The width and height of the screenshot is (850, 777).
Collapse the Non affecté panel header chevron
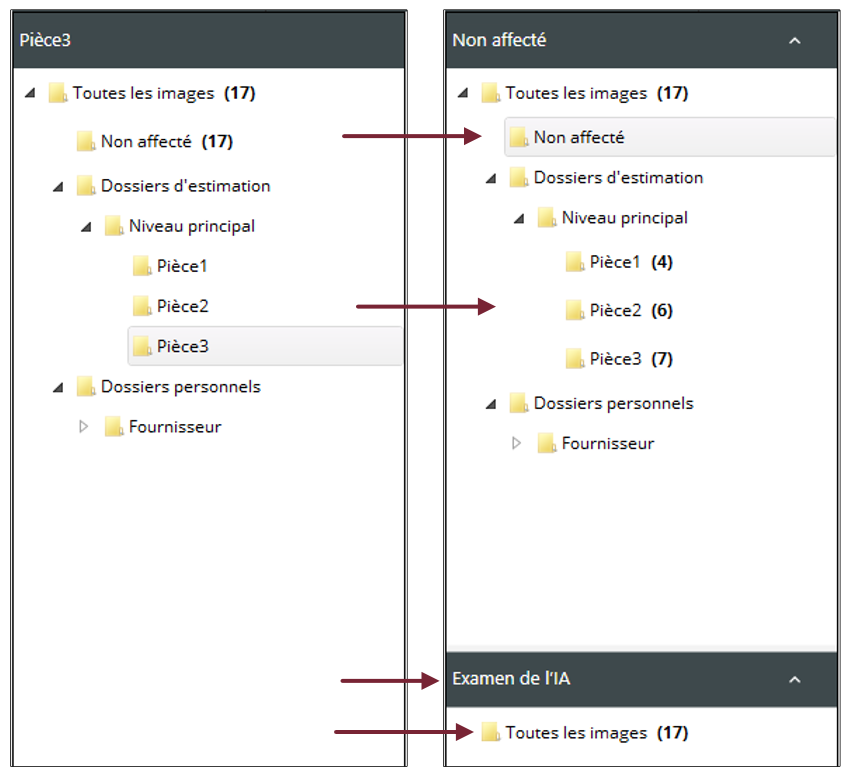tap(795, 41)
